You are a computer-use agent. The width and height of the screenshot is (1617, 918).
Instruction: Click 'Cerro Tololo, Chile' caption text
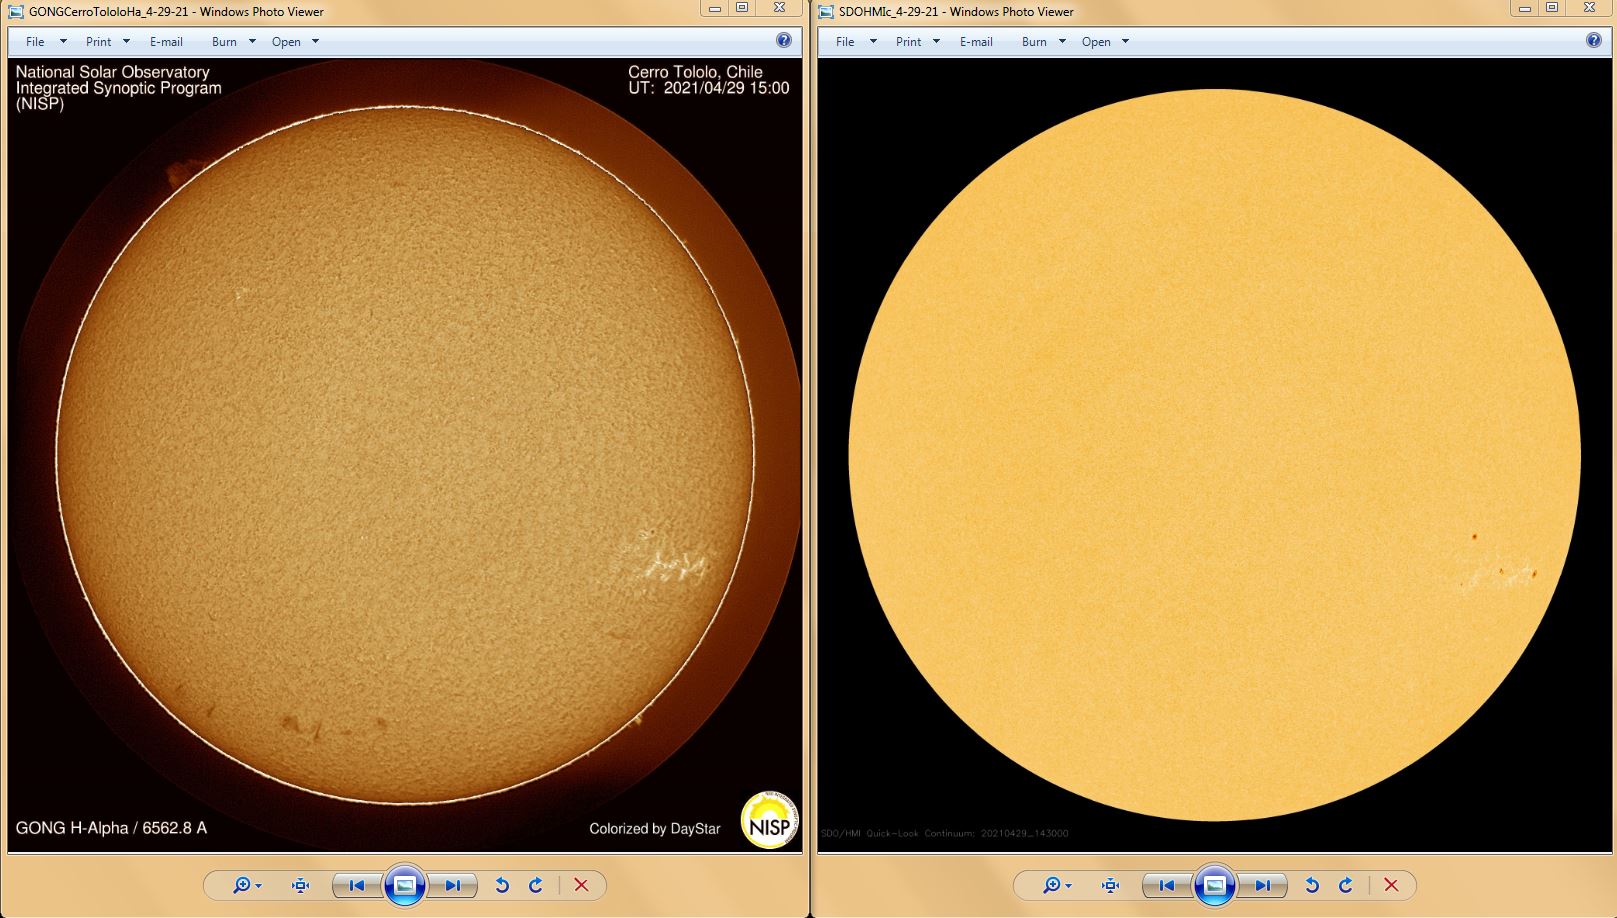695,72
